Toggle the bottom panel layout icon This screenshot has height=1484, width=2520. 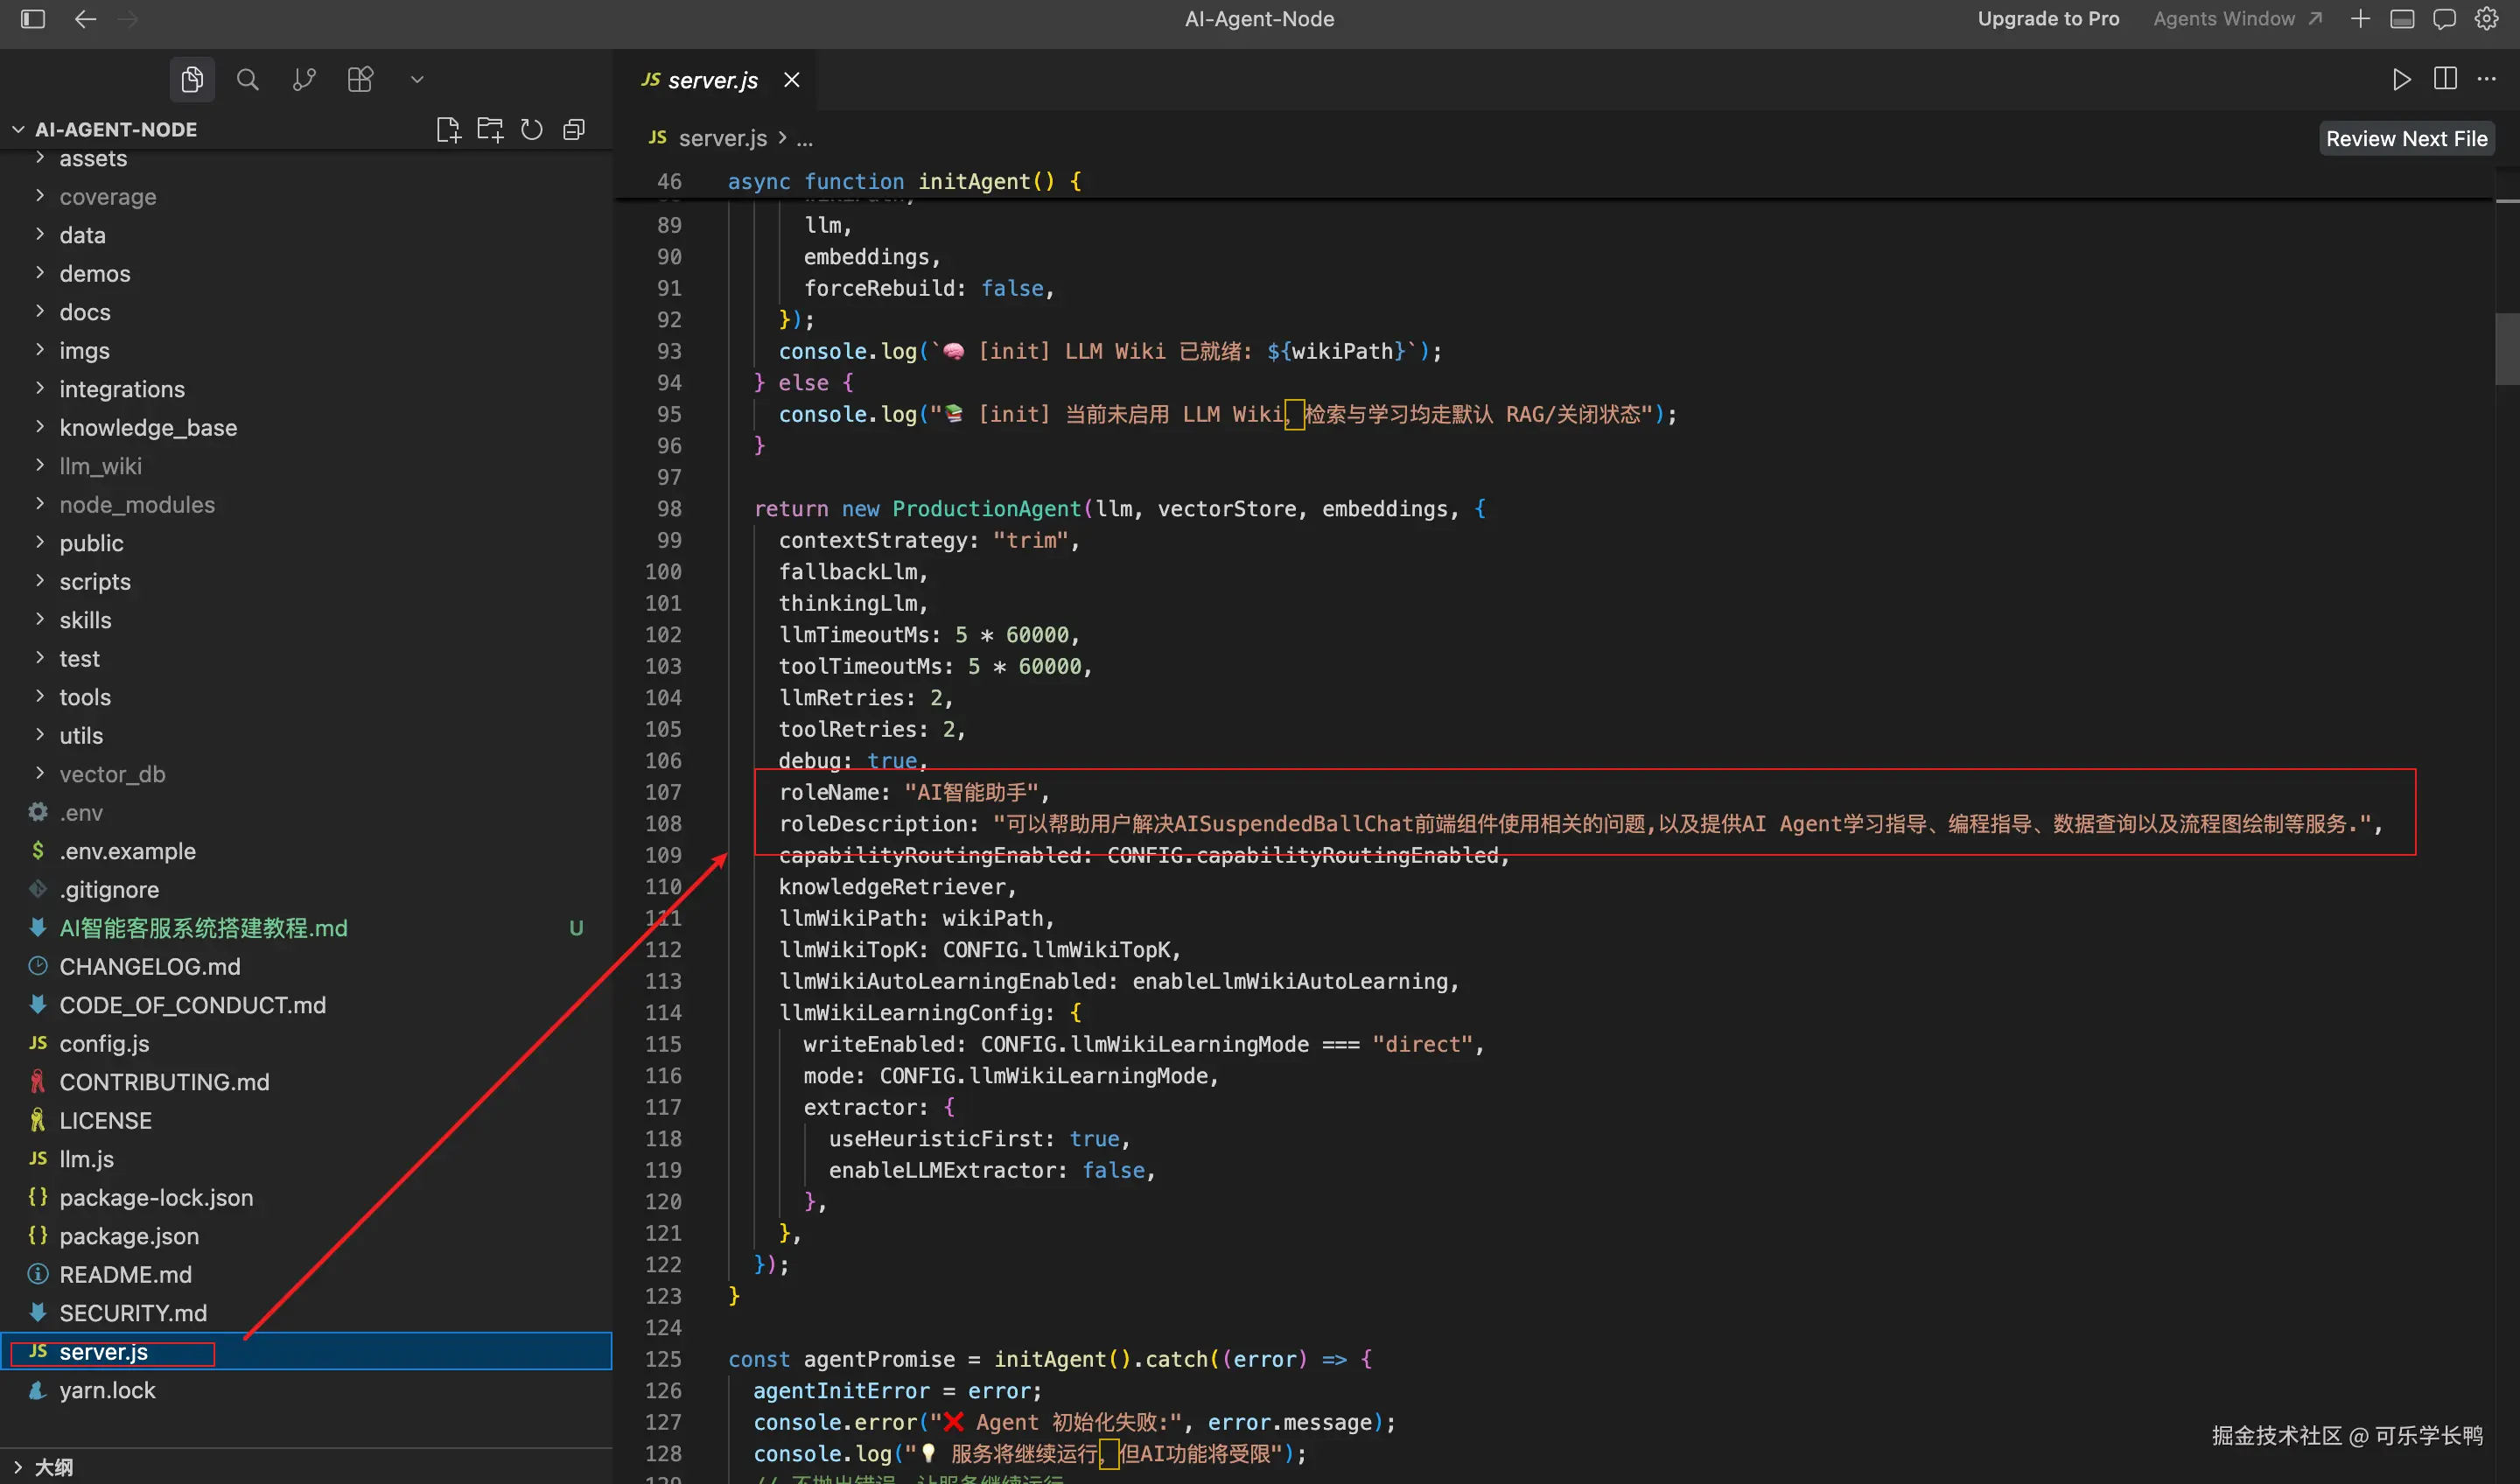click(2402, 19)
